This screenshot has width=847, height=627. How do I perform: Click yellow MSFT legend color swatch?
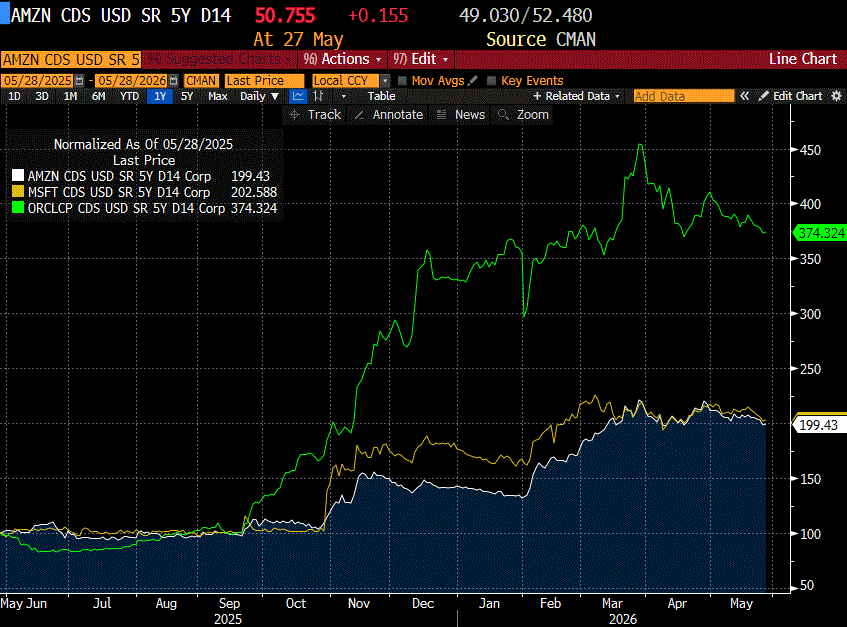18,192
